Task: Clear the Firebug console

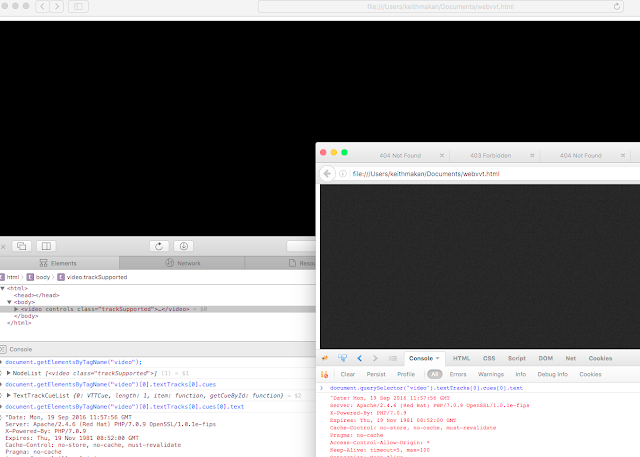Action: 348,374
